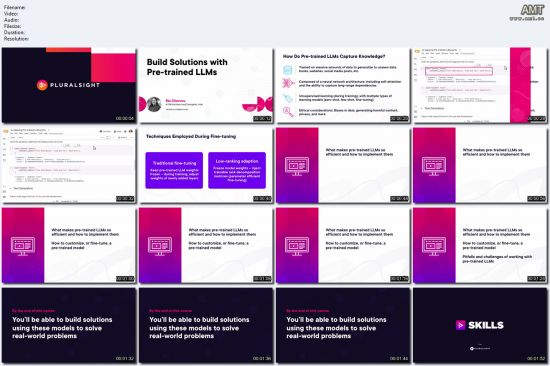
Task: Click the 'Duration:' label
Action: pyautogui.click(x=14, y=32)
